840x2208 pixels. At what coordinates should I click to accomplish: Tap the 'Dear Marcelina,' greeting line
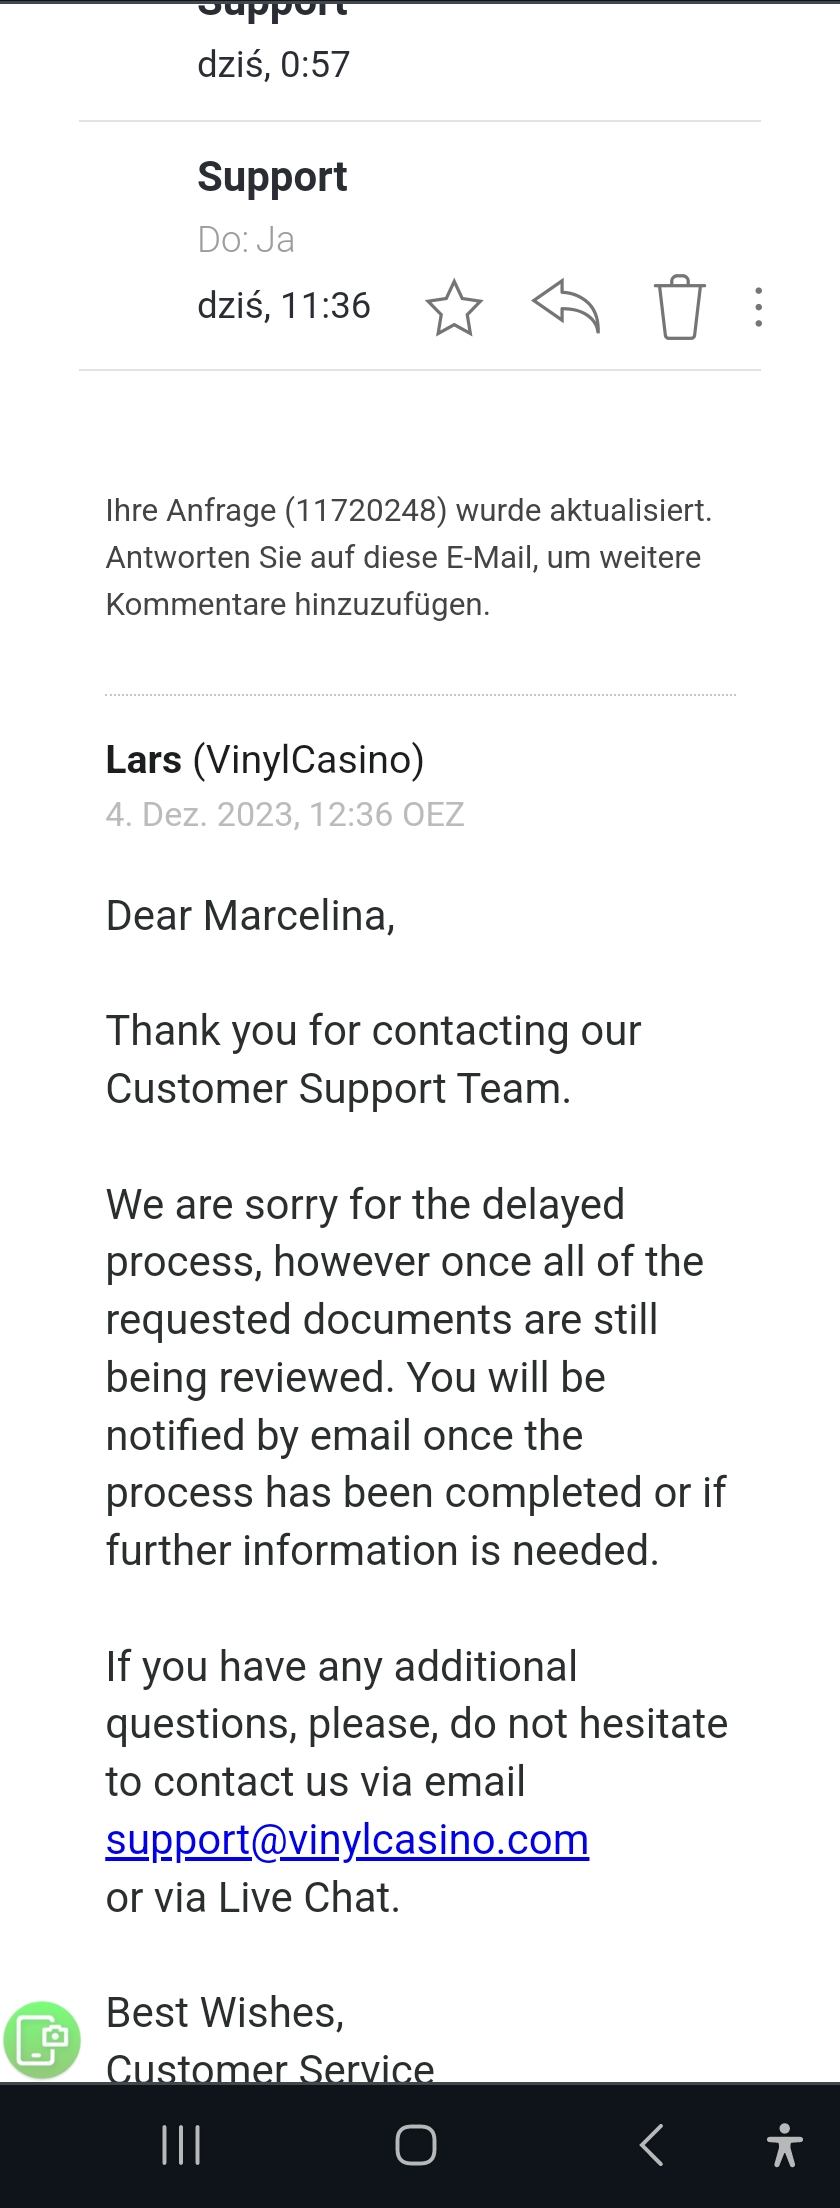click(250, 916)
